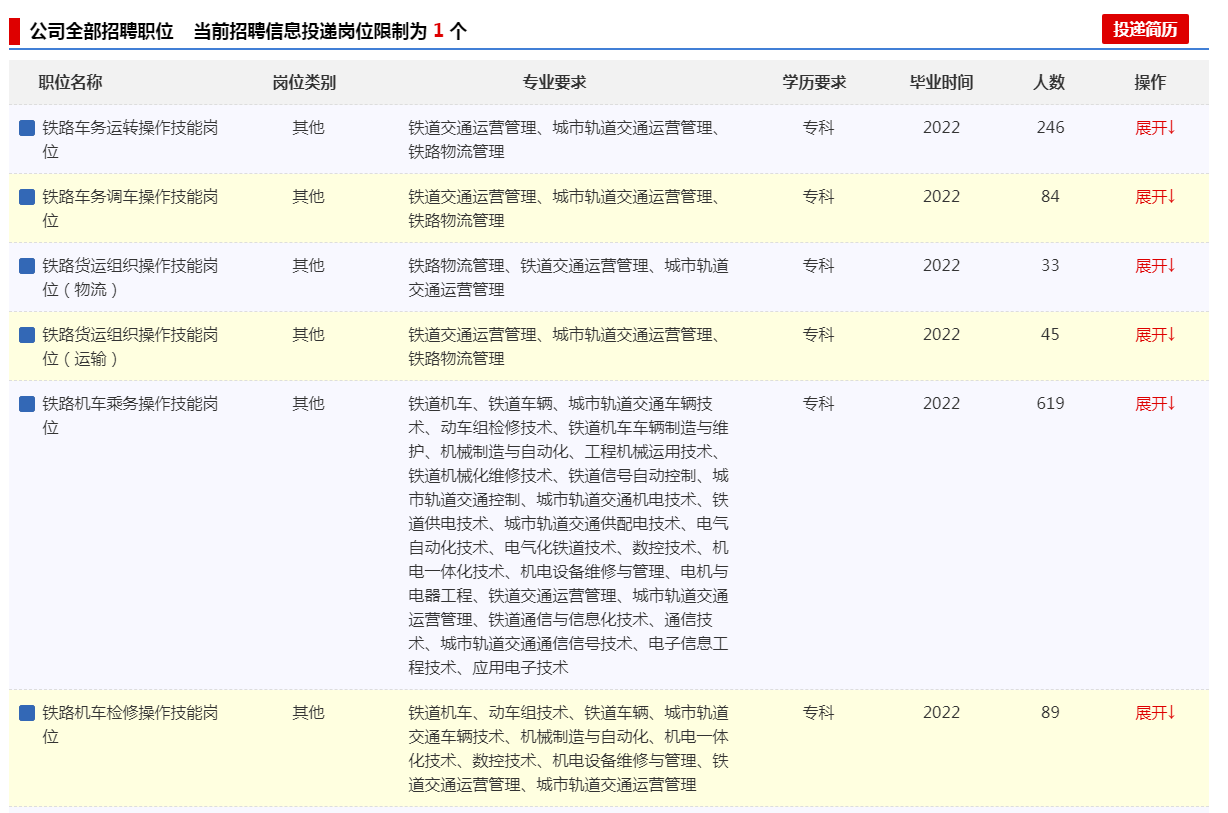Image resolution: width=1228 pixels, height=813 pixels.
Task: Click the 岗位类别 column header
Action: click(304, 83)
